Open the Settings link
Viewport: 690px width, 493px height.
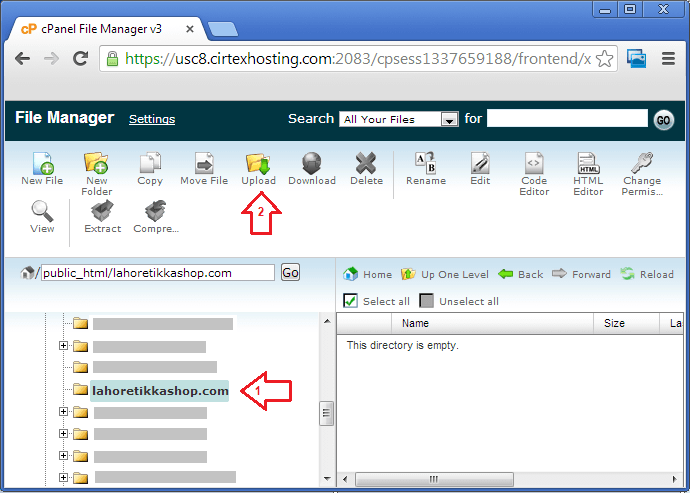point(152,119)
